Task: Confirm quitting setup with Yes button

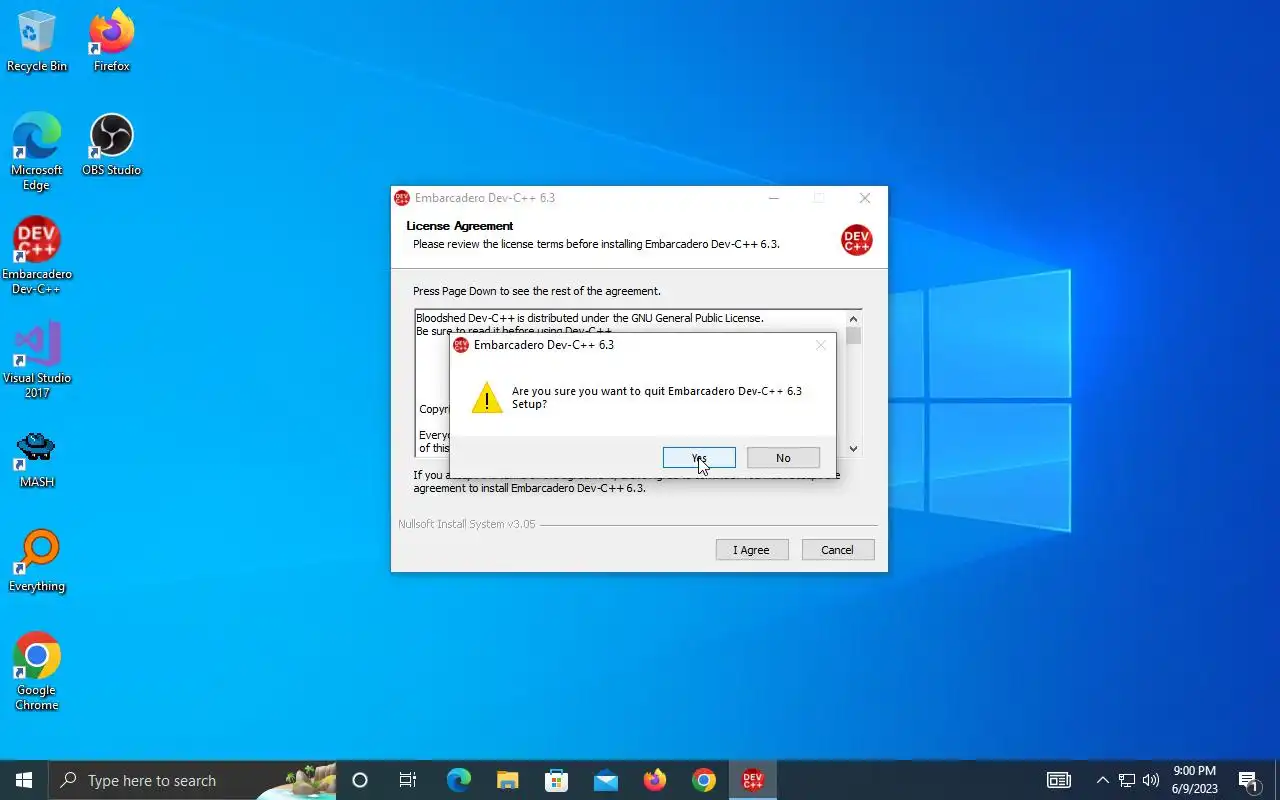Action: 699,458
